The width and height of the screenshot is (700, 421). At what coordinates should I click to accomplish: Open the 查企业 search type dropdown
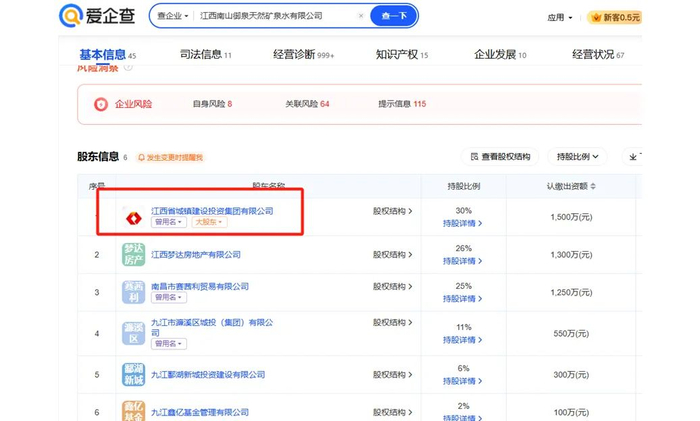173,16
